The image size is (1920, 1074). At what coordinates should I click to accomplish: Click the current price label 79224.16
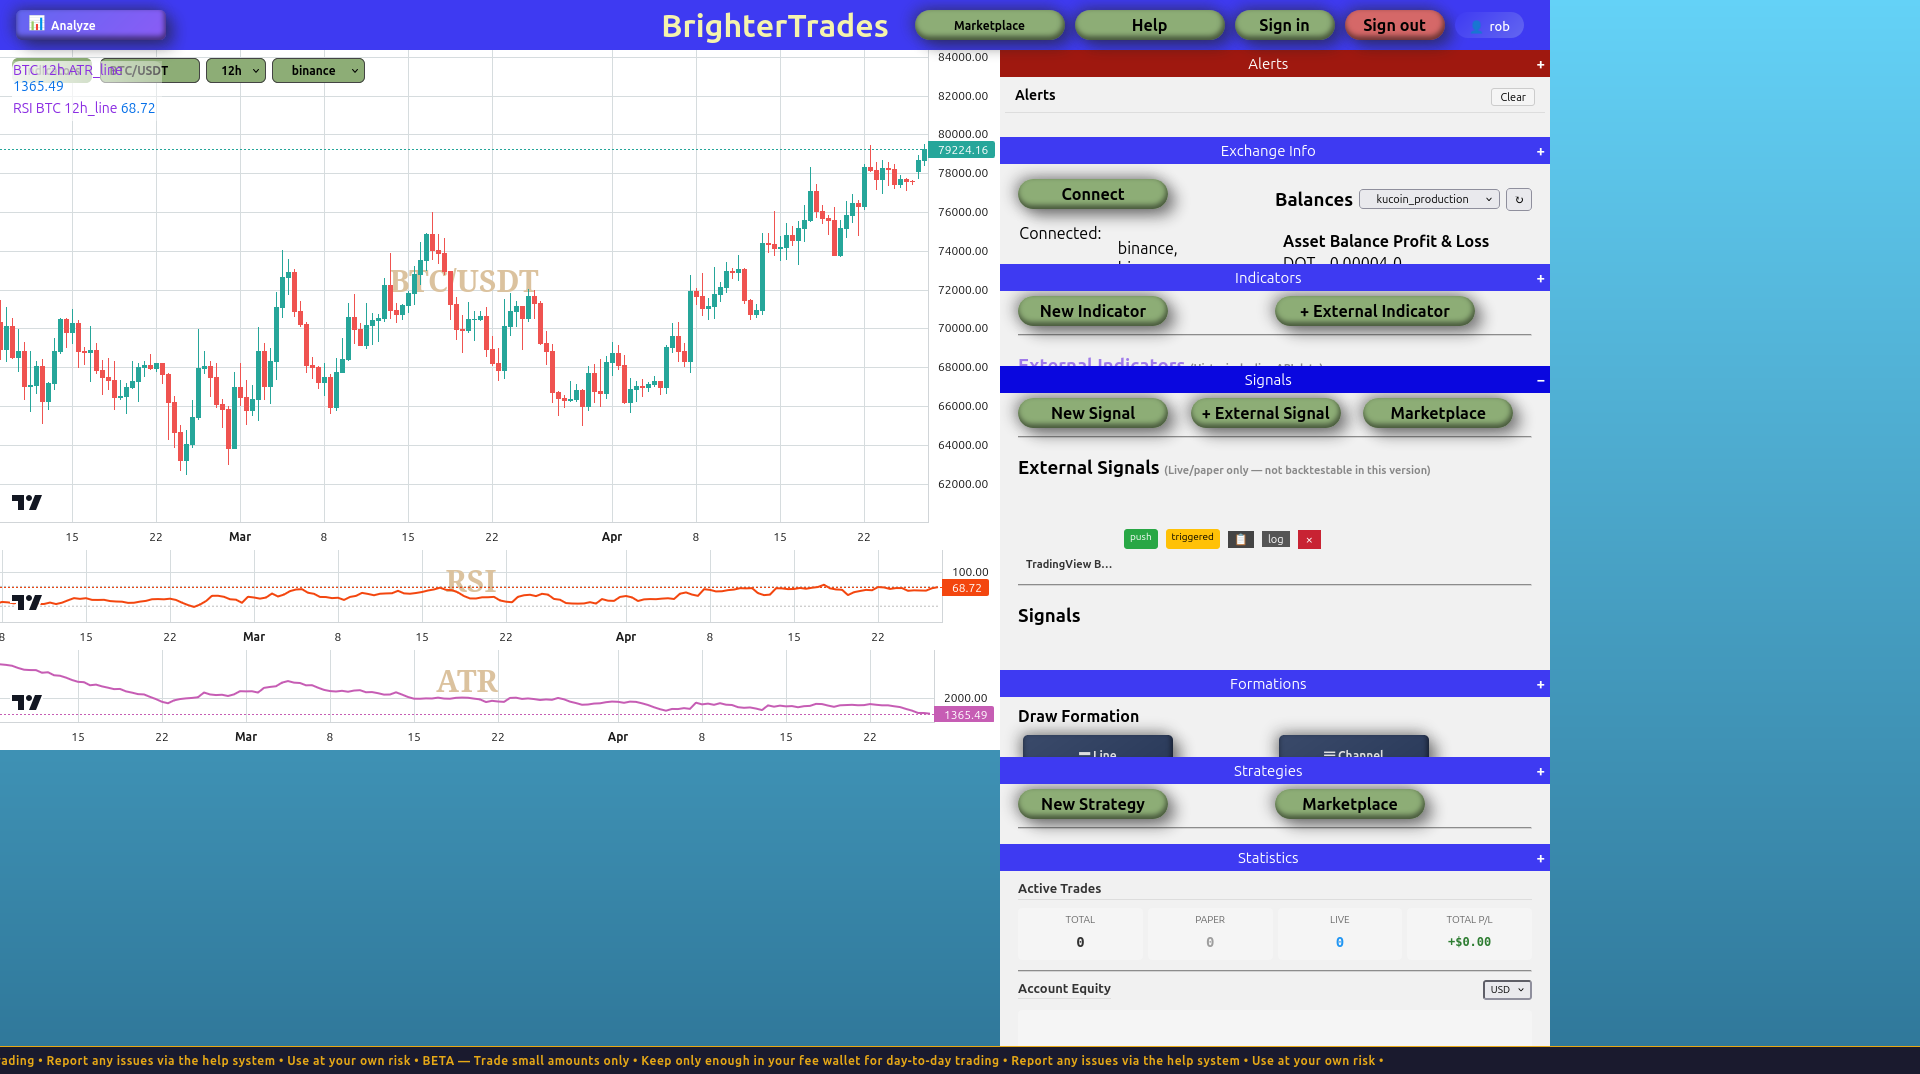962,150
